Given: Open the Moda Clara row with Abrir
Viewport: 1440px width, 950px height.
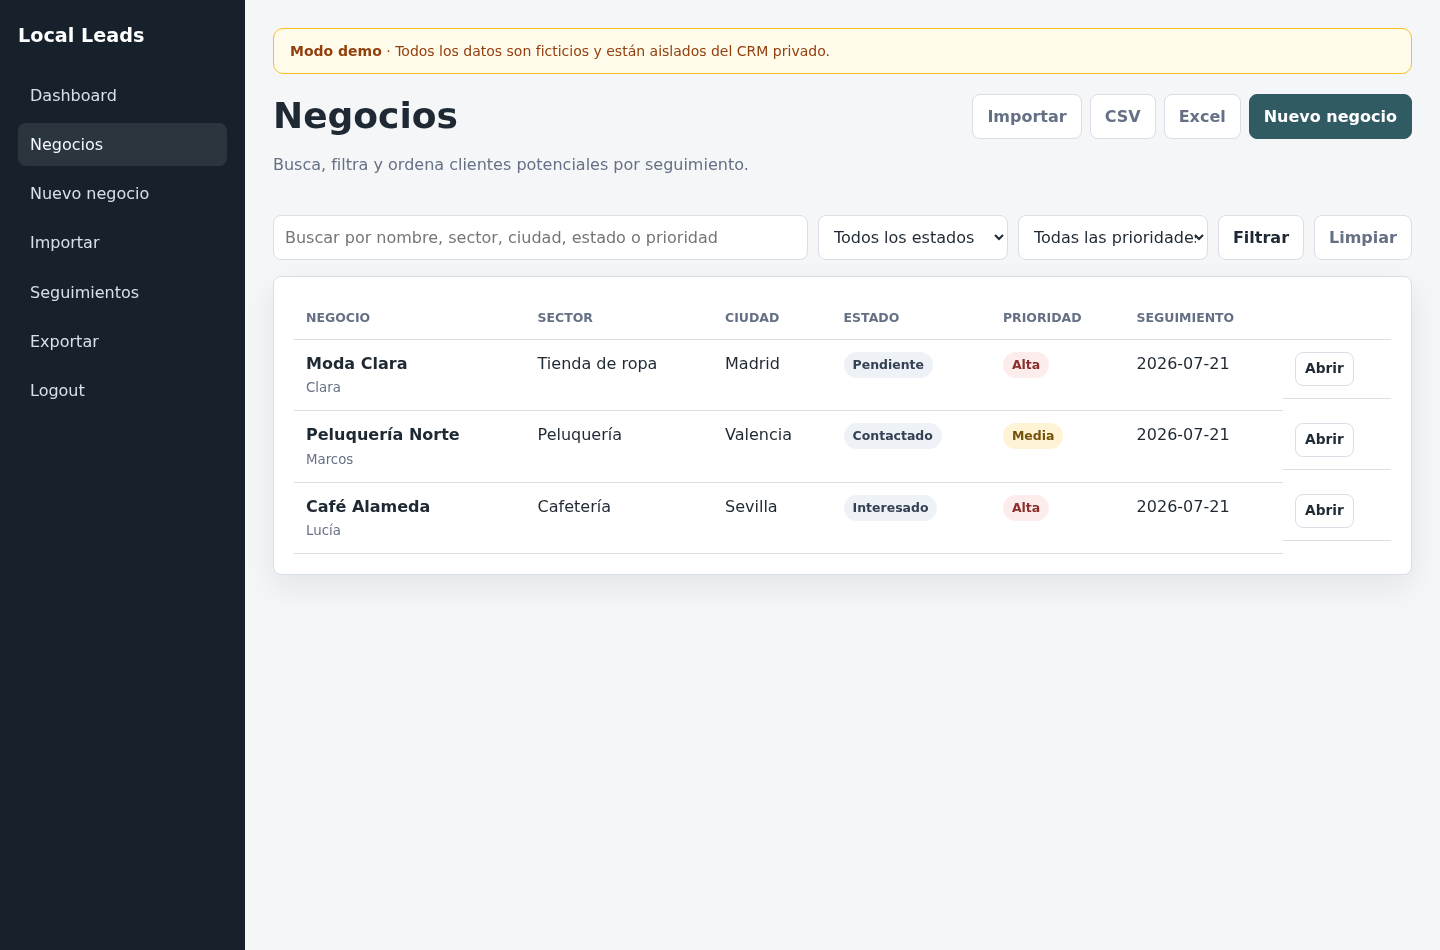Looking at the screenshot, I should (x=1324, y=368).
